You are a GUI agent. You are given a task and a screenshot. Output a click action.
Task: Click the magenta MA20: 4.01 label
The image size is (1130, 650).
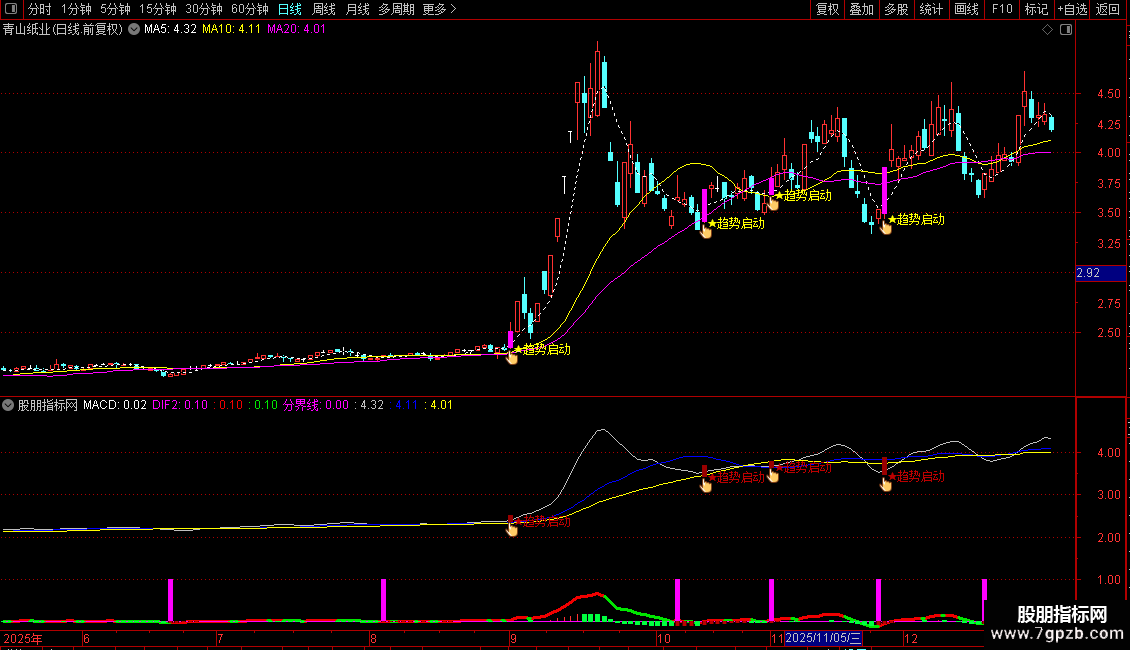click(296, 30)
